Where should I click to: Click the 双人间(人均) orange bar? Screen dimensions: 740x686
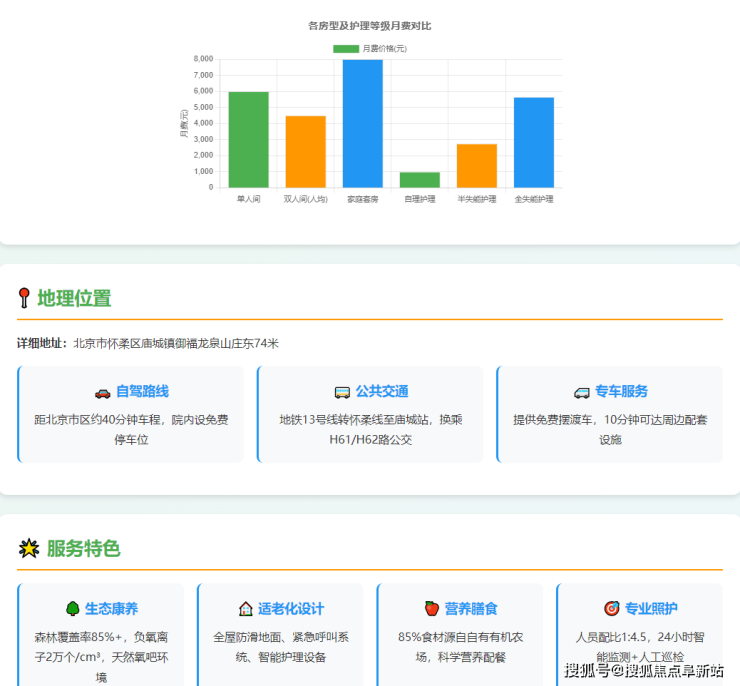305,151
